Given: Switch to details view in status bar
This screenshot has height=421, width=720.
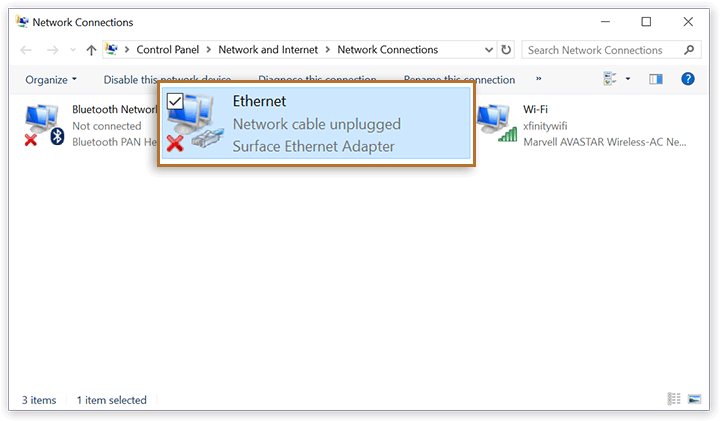Looking at the screenshot, I should point(674,399).
